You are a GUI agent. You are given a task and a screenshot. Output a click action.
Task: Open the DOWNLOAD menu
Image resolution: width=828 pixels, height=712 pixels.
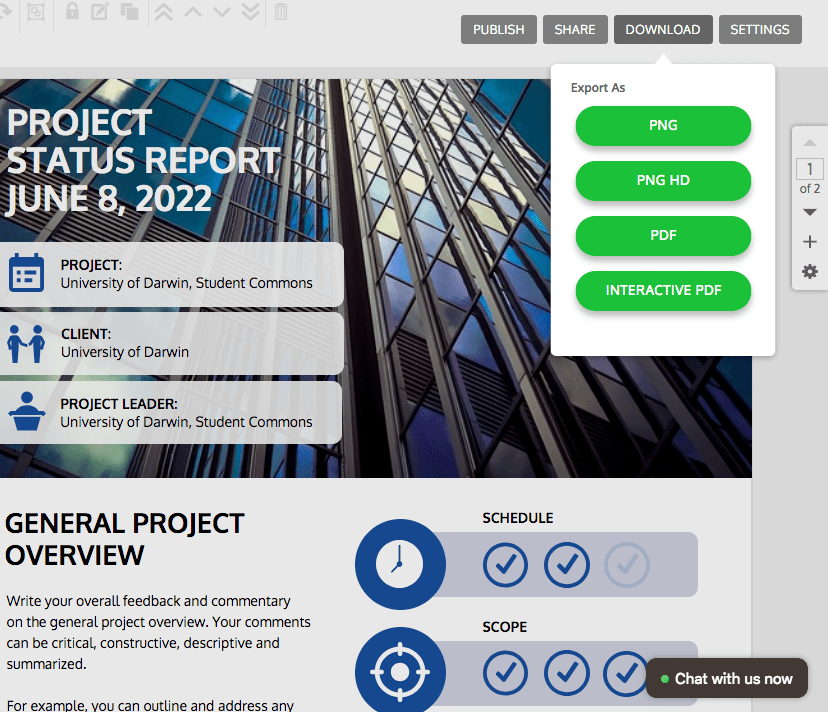click(x=662, y=29)
